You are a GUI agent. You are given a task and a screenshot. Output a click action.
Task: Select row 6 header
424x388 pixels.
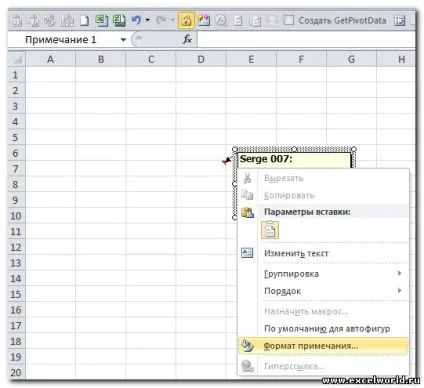pyautogui.click(x=16, y=153)
